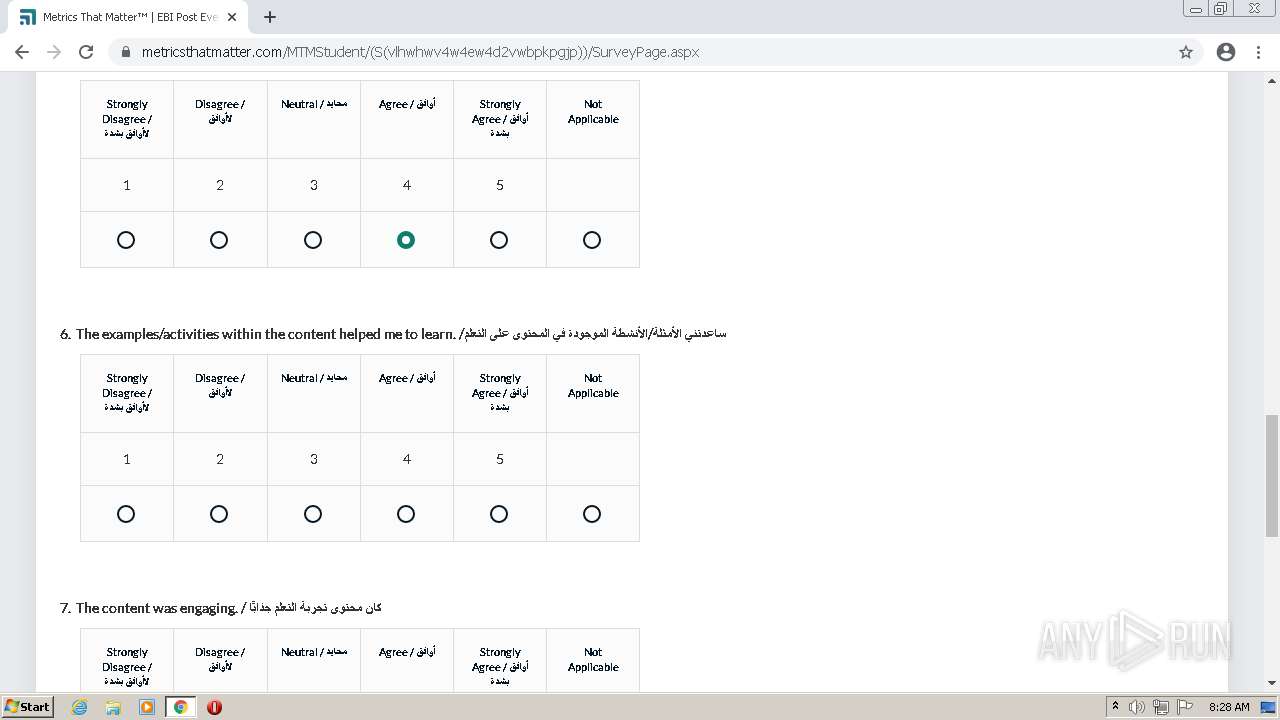Open Chrome's three-dot menu
This screenshot has height=720, width=1280.
tap(1259, 52)
